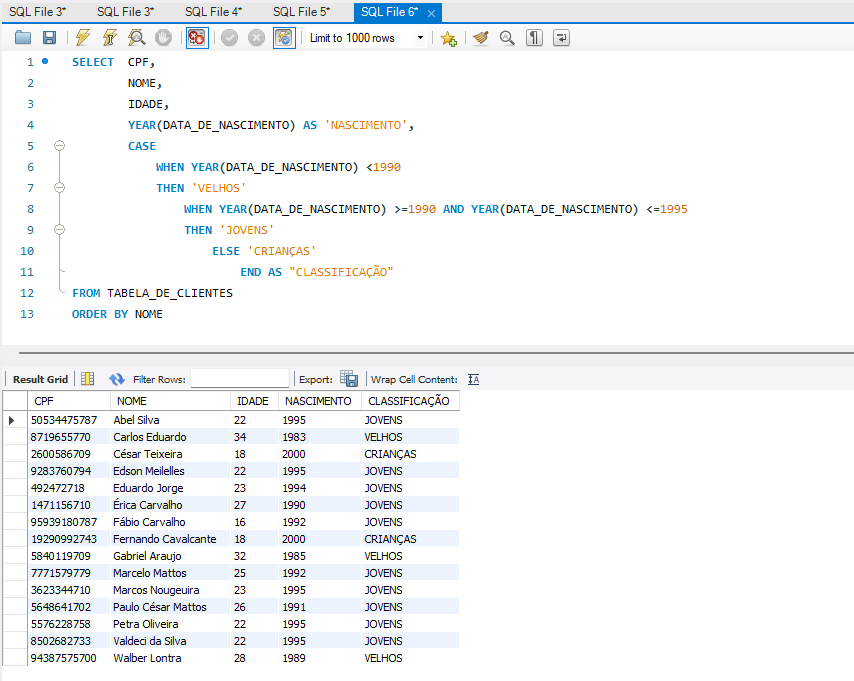Sort by the NOME column header

coord(170,401)
